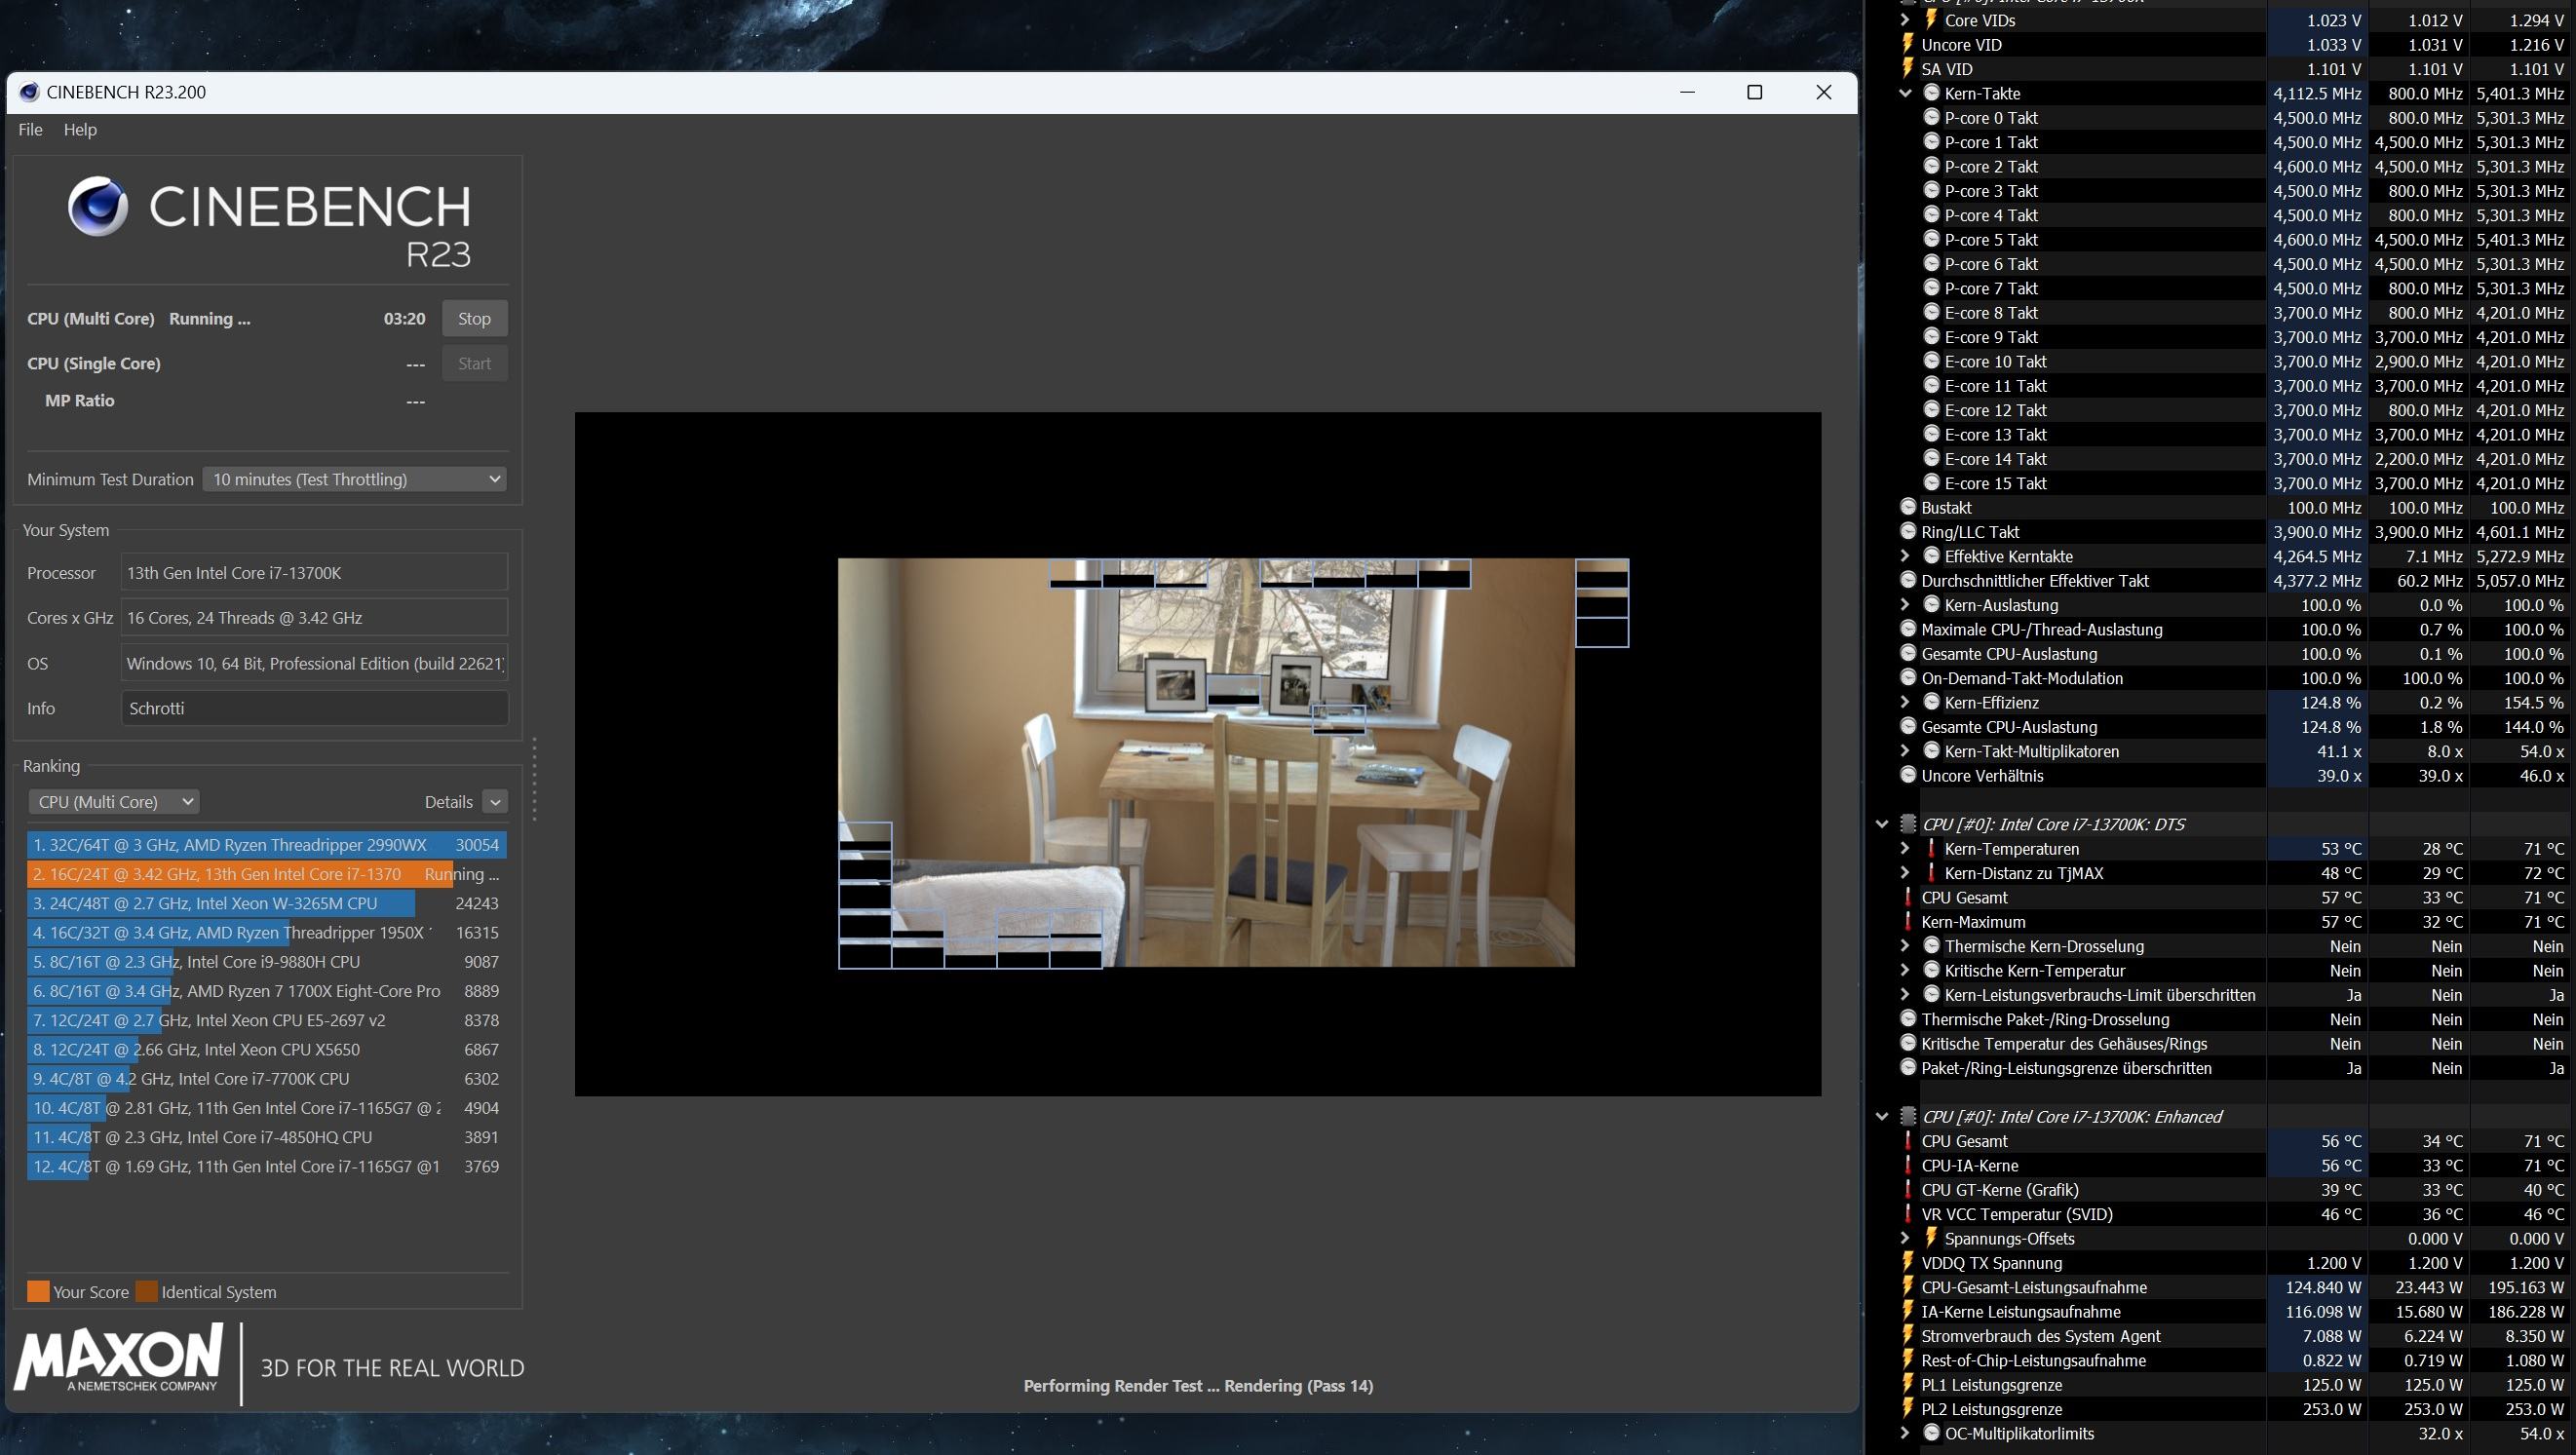This screenshot has width=2576, height=1455.
Task: Click the CPU-IA-Kerne thermometer icon
Action: (1908, 1165)
